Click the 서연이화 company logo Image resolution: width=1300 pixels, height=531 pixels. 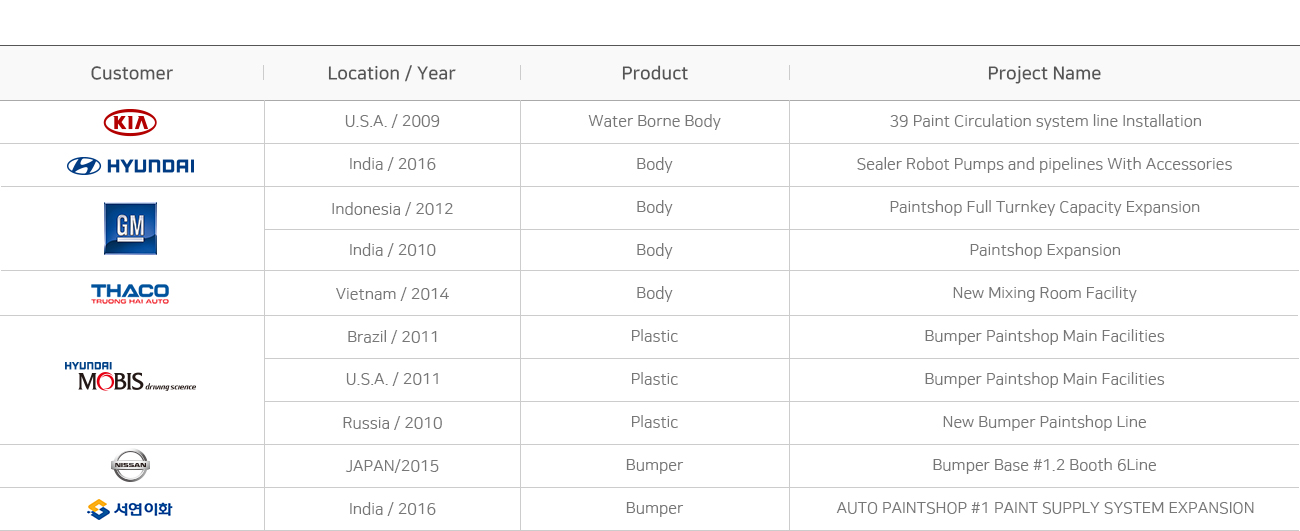pos(130,509)
